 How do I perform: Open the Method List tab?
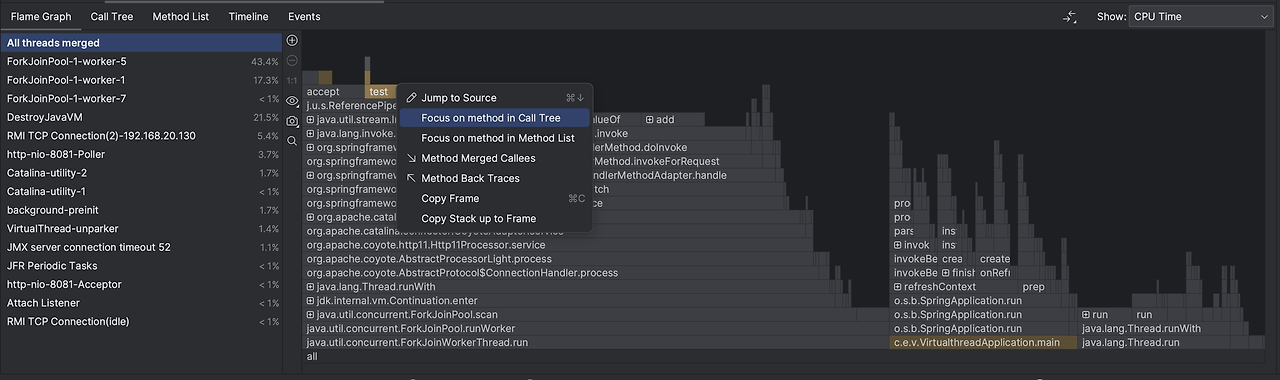[x=181, y=17]
